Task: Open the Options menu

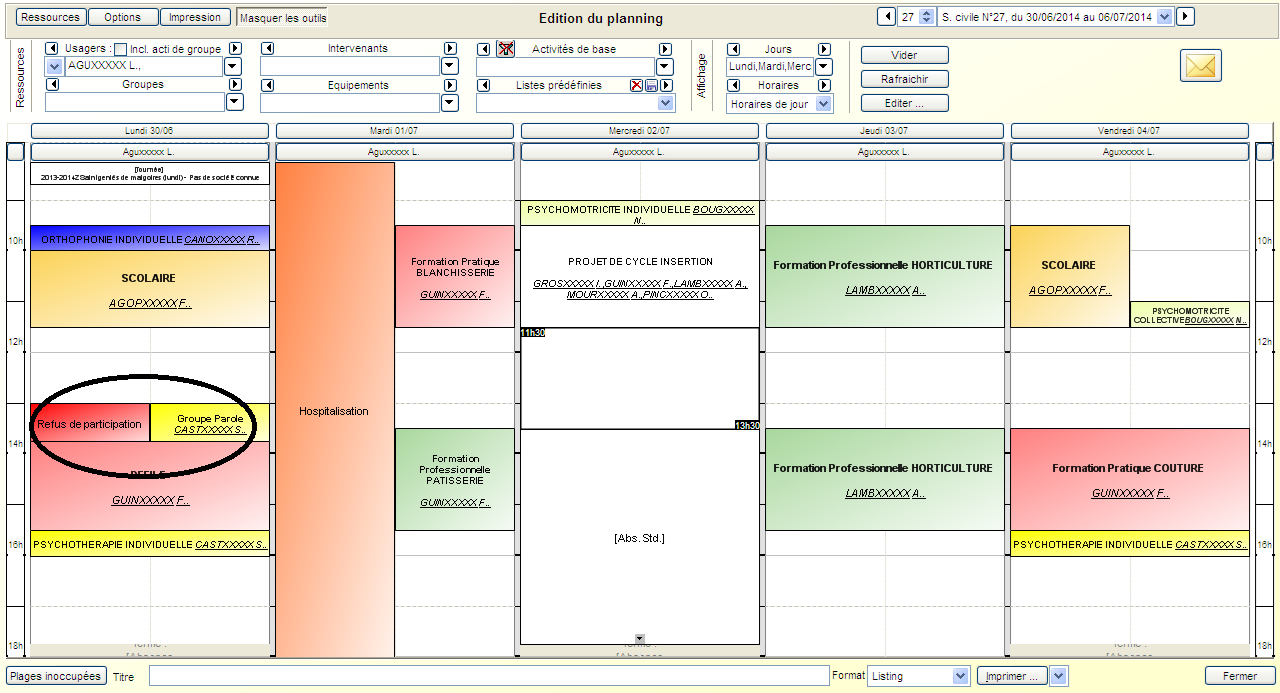Action: point(123,17)
